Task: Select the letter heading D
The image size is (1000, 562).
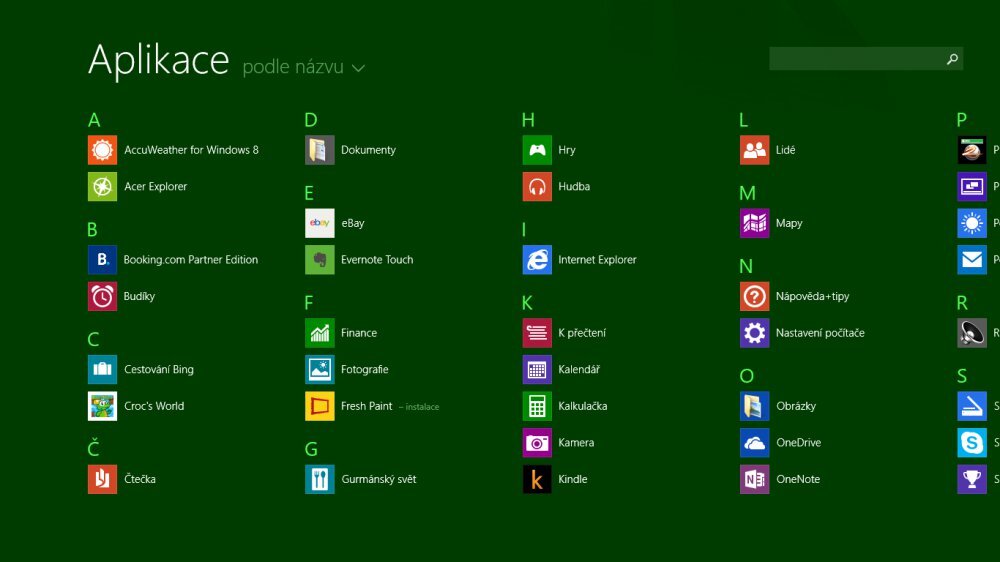Action: click(x=311, y=120)
